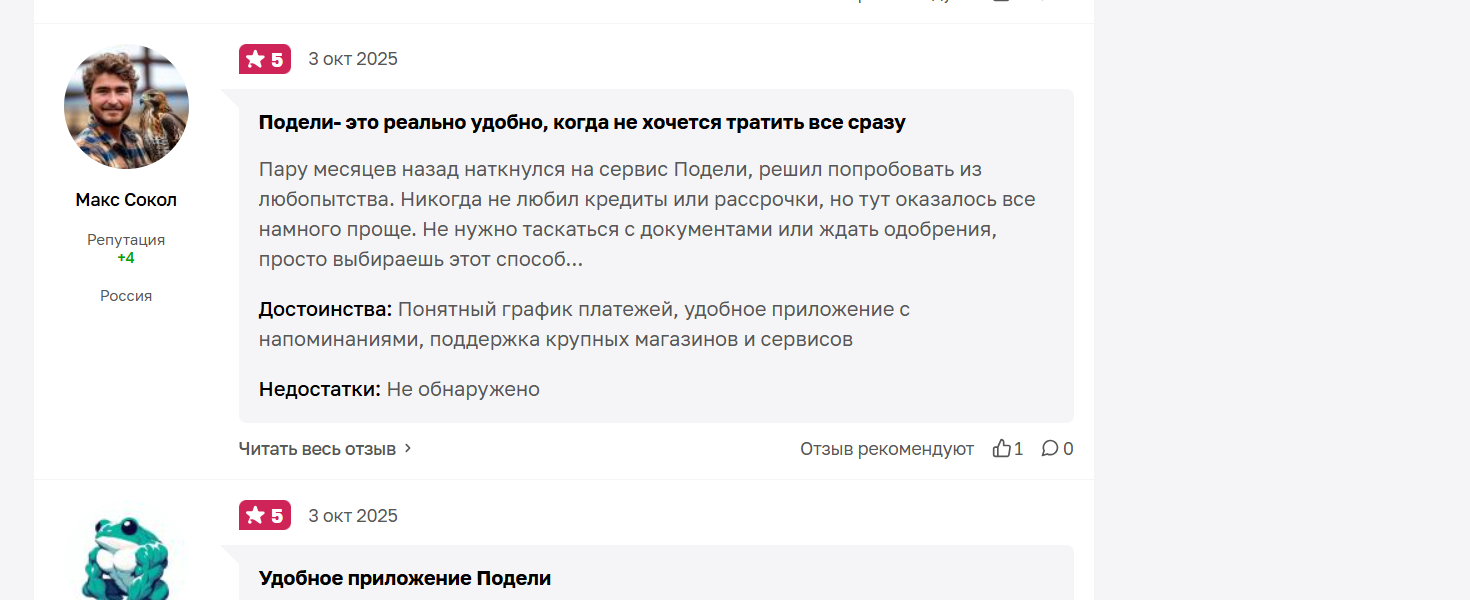Expand review via chevron after "Читать весь отзыв"
1470x600 pixels.
408,449
